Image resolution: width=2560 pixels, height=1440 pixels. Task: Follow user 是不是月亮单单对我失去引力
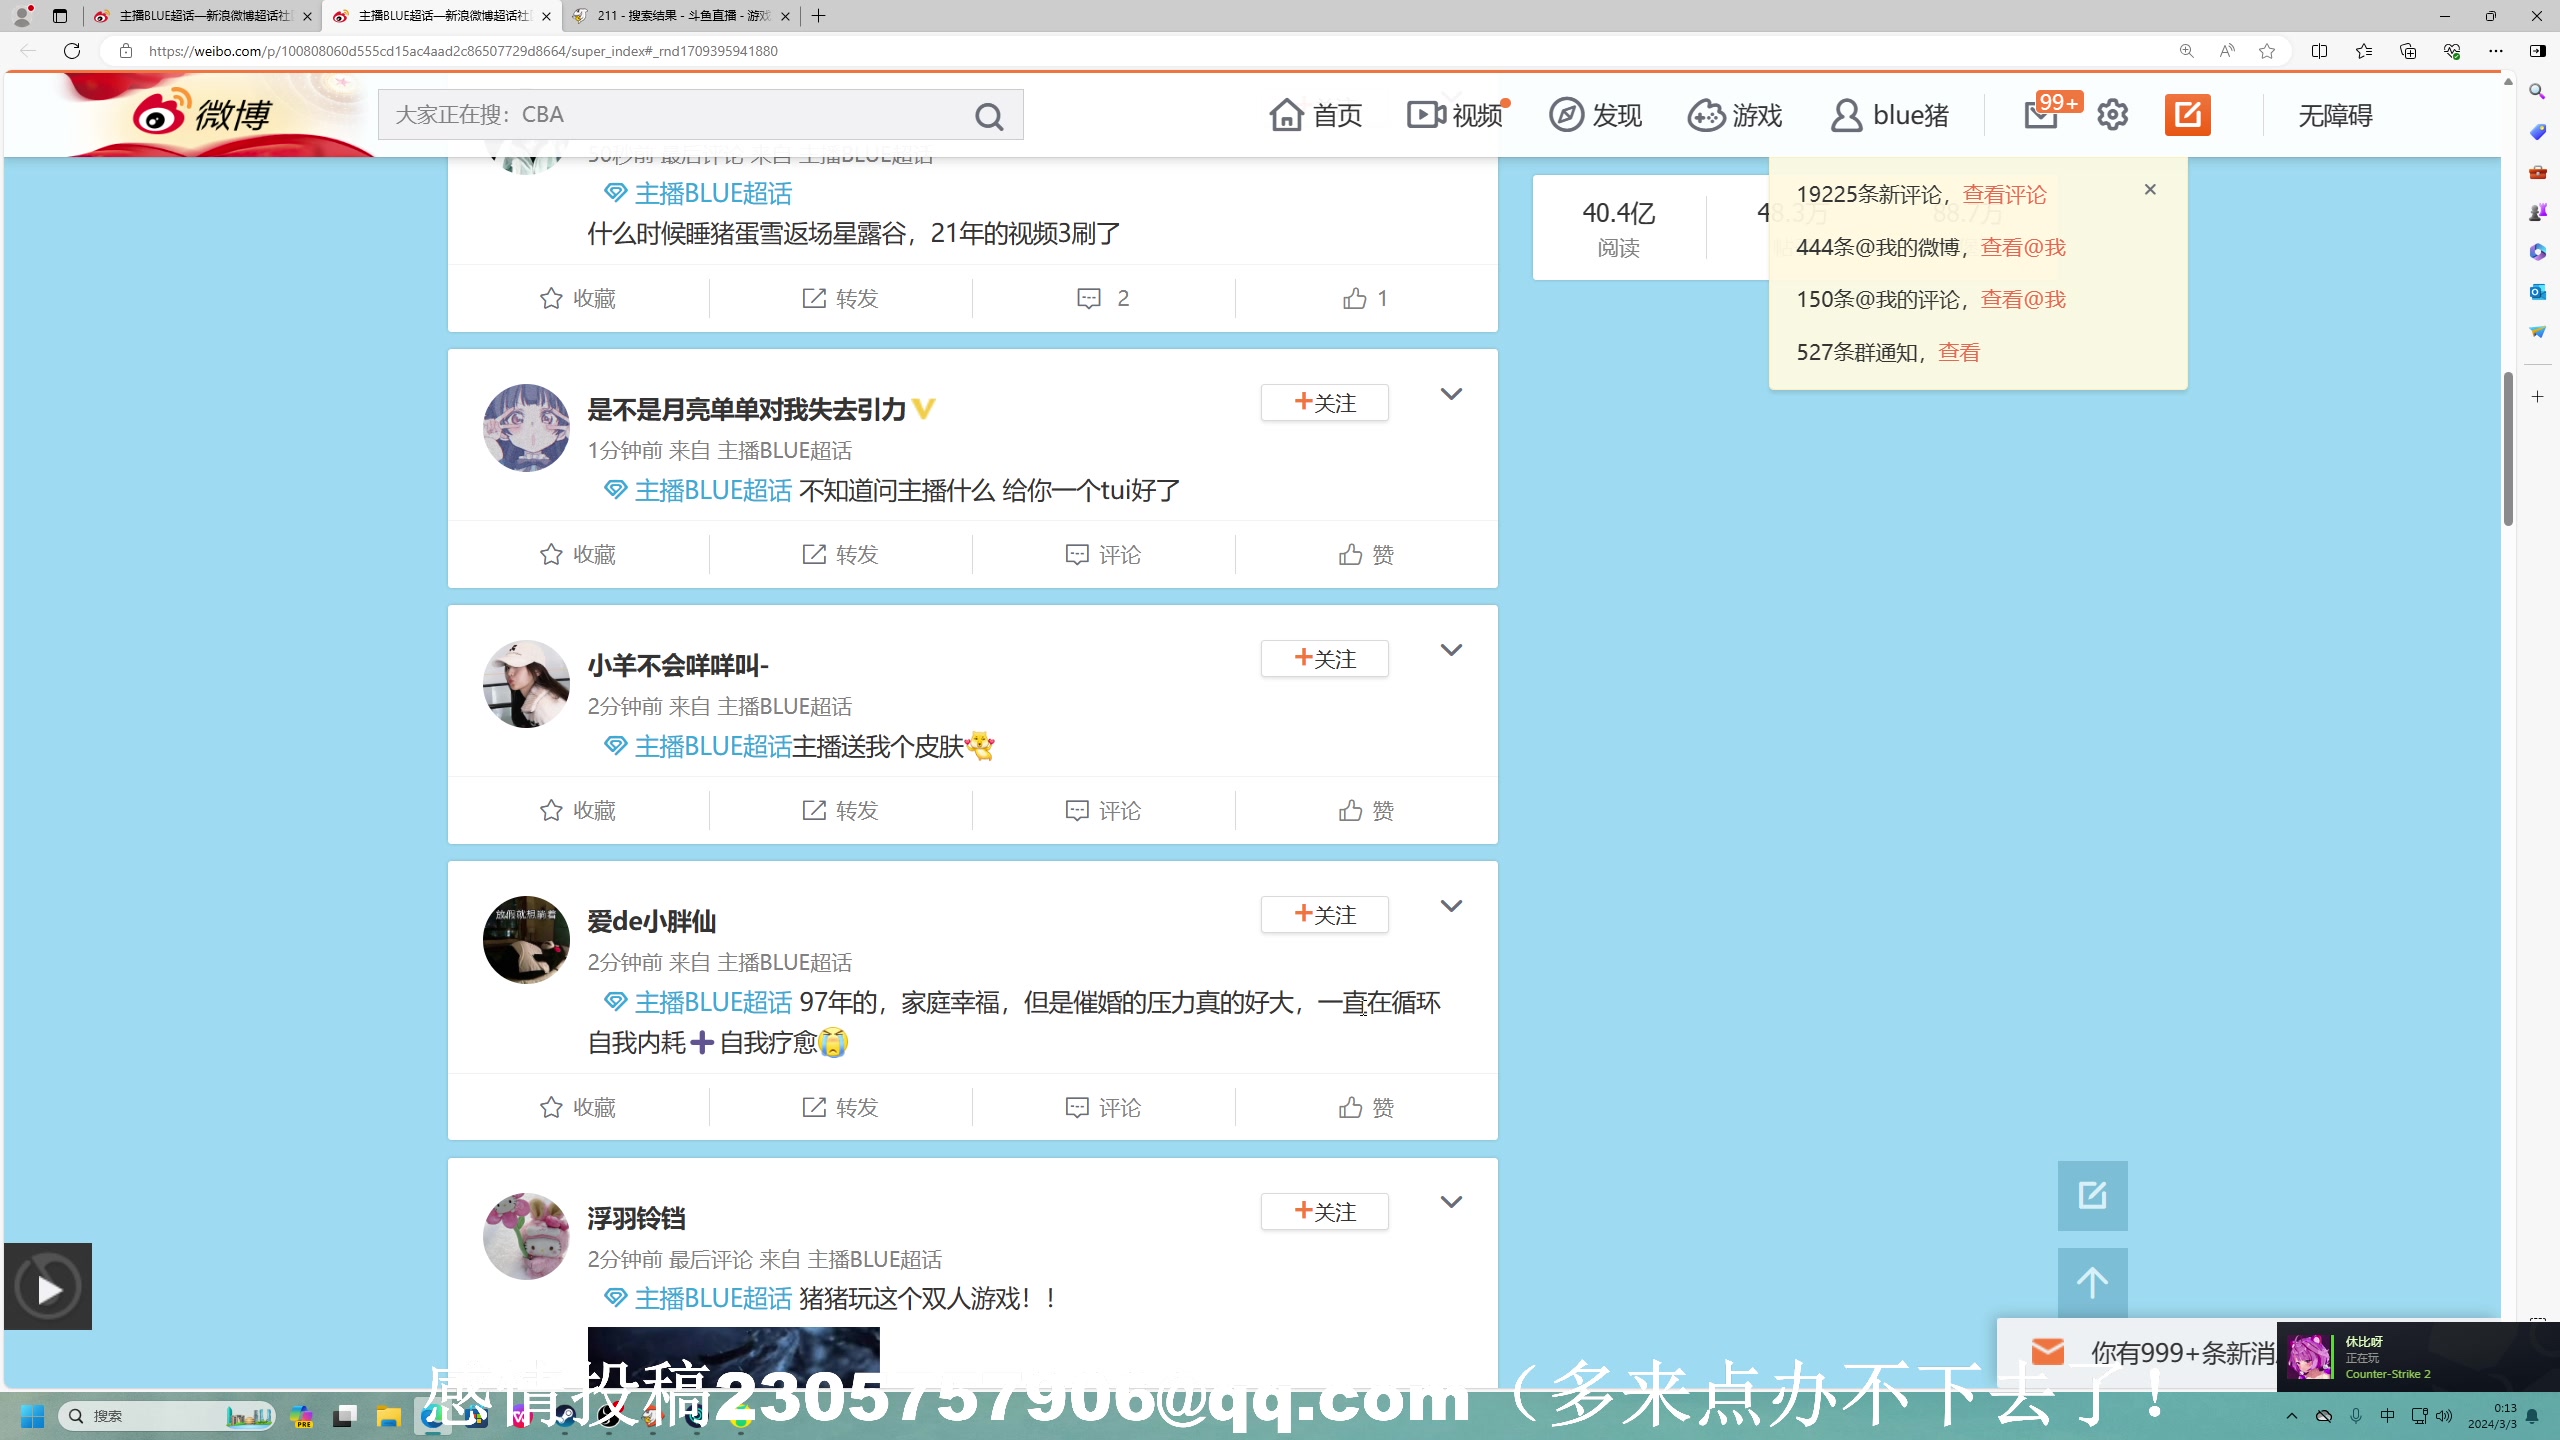click(x=1324, y=403)
